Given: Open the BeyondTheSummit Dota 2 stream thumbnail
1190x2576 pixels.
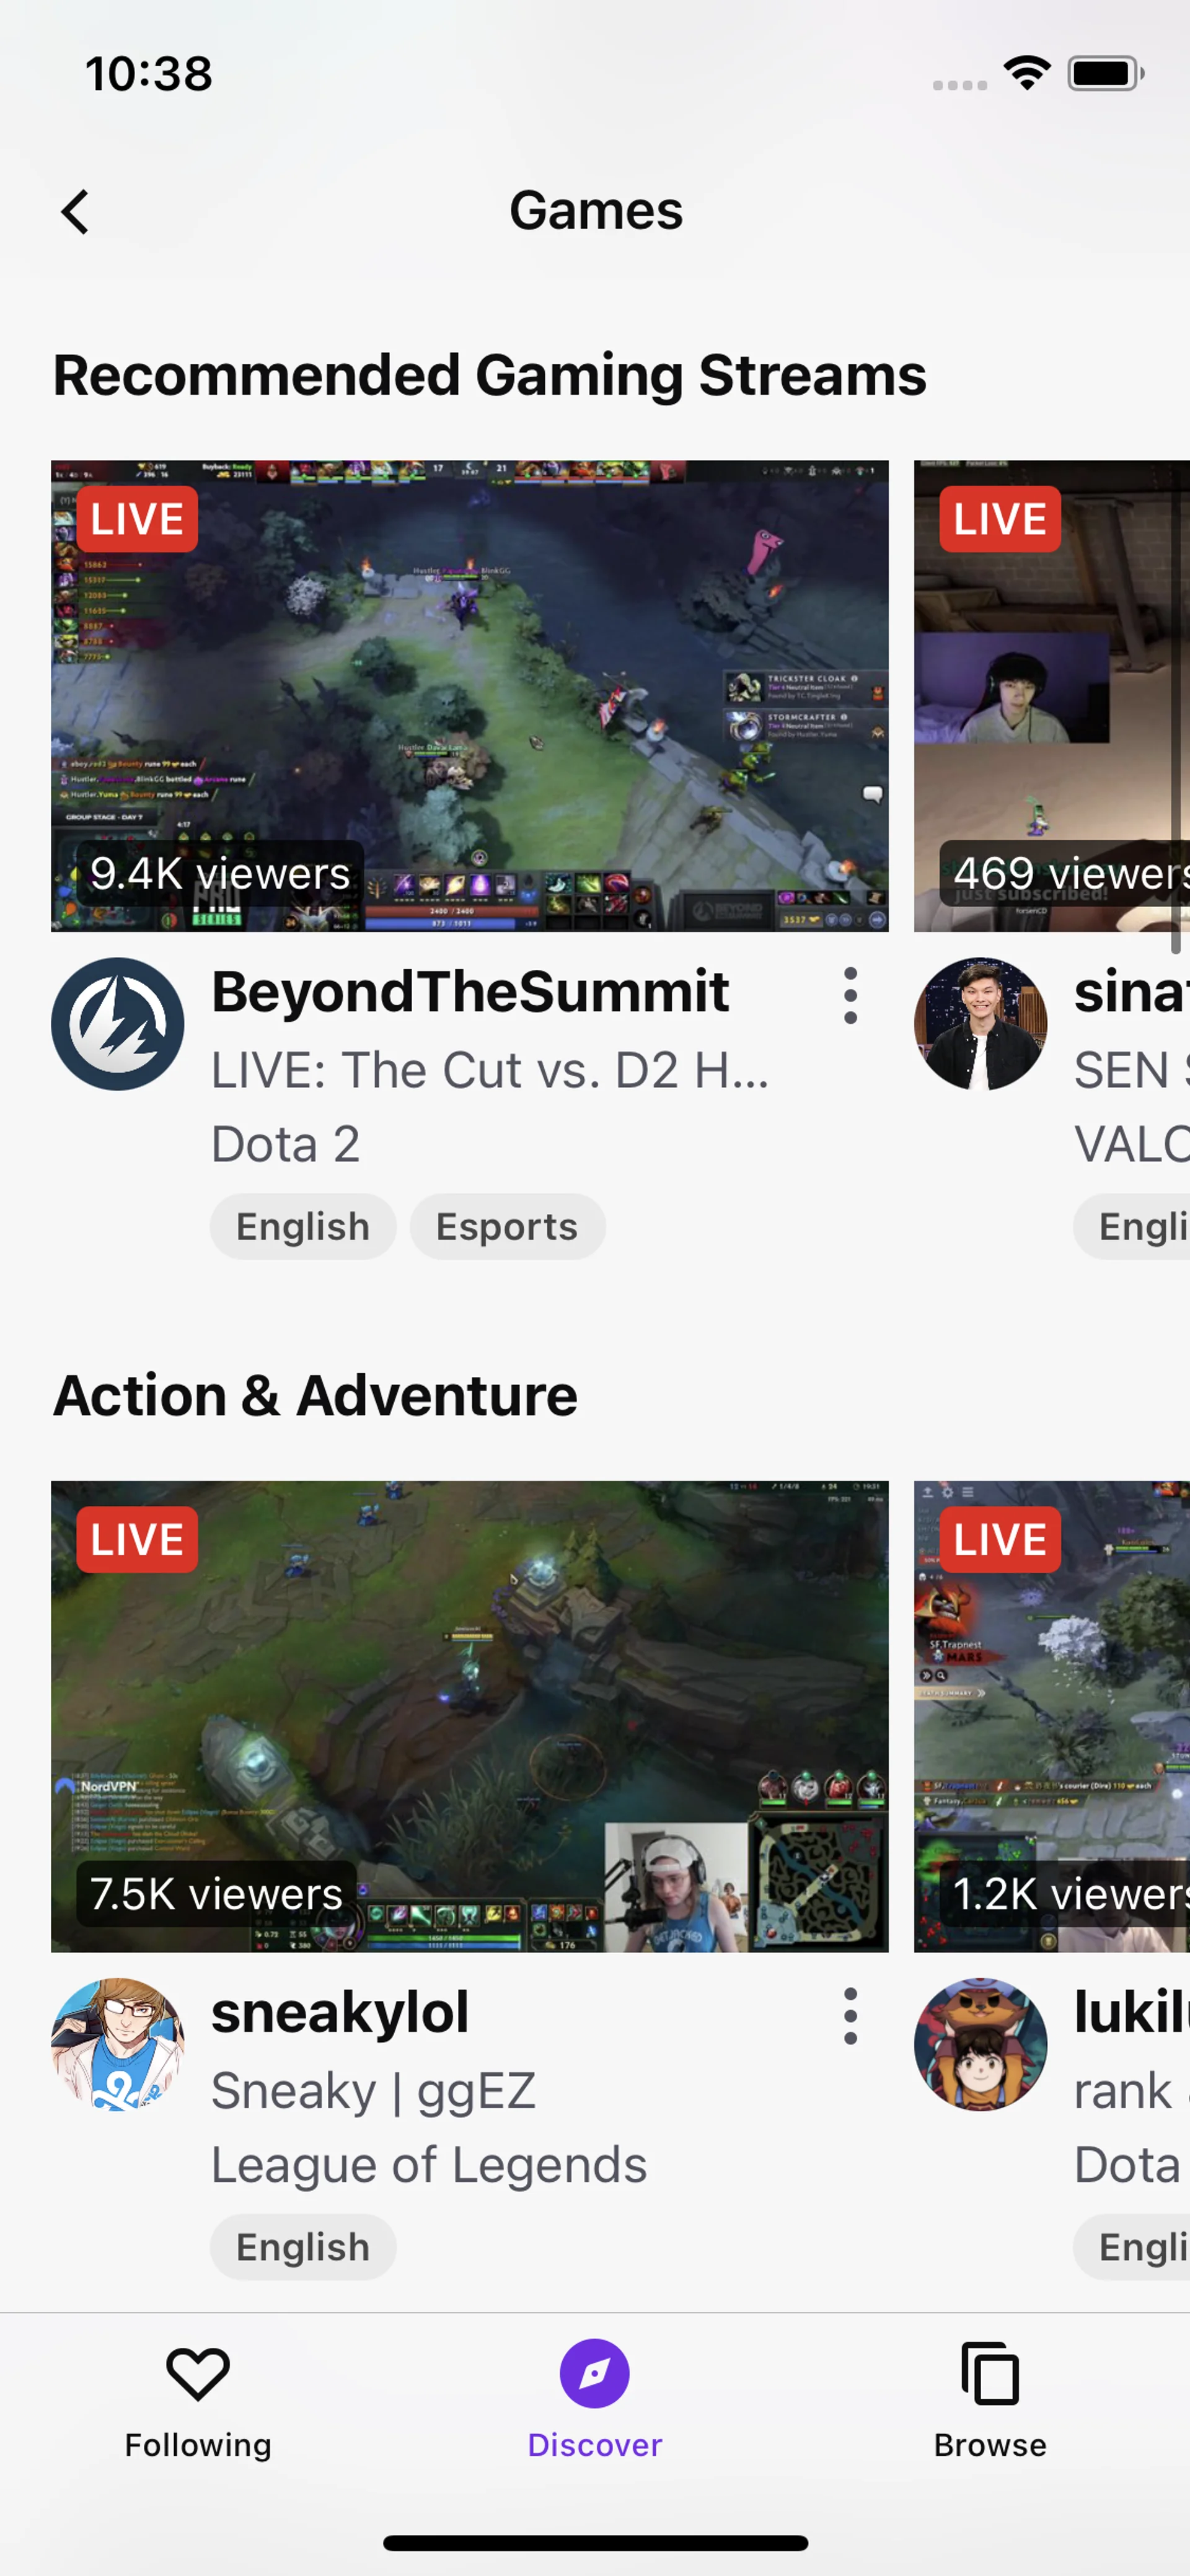Looking at the screenshot, I should [x=470, y=696].
